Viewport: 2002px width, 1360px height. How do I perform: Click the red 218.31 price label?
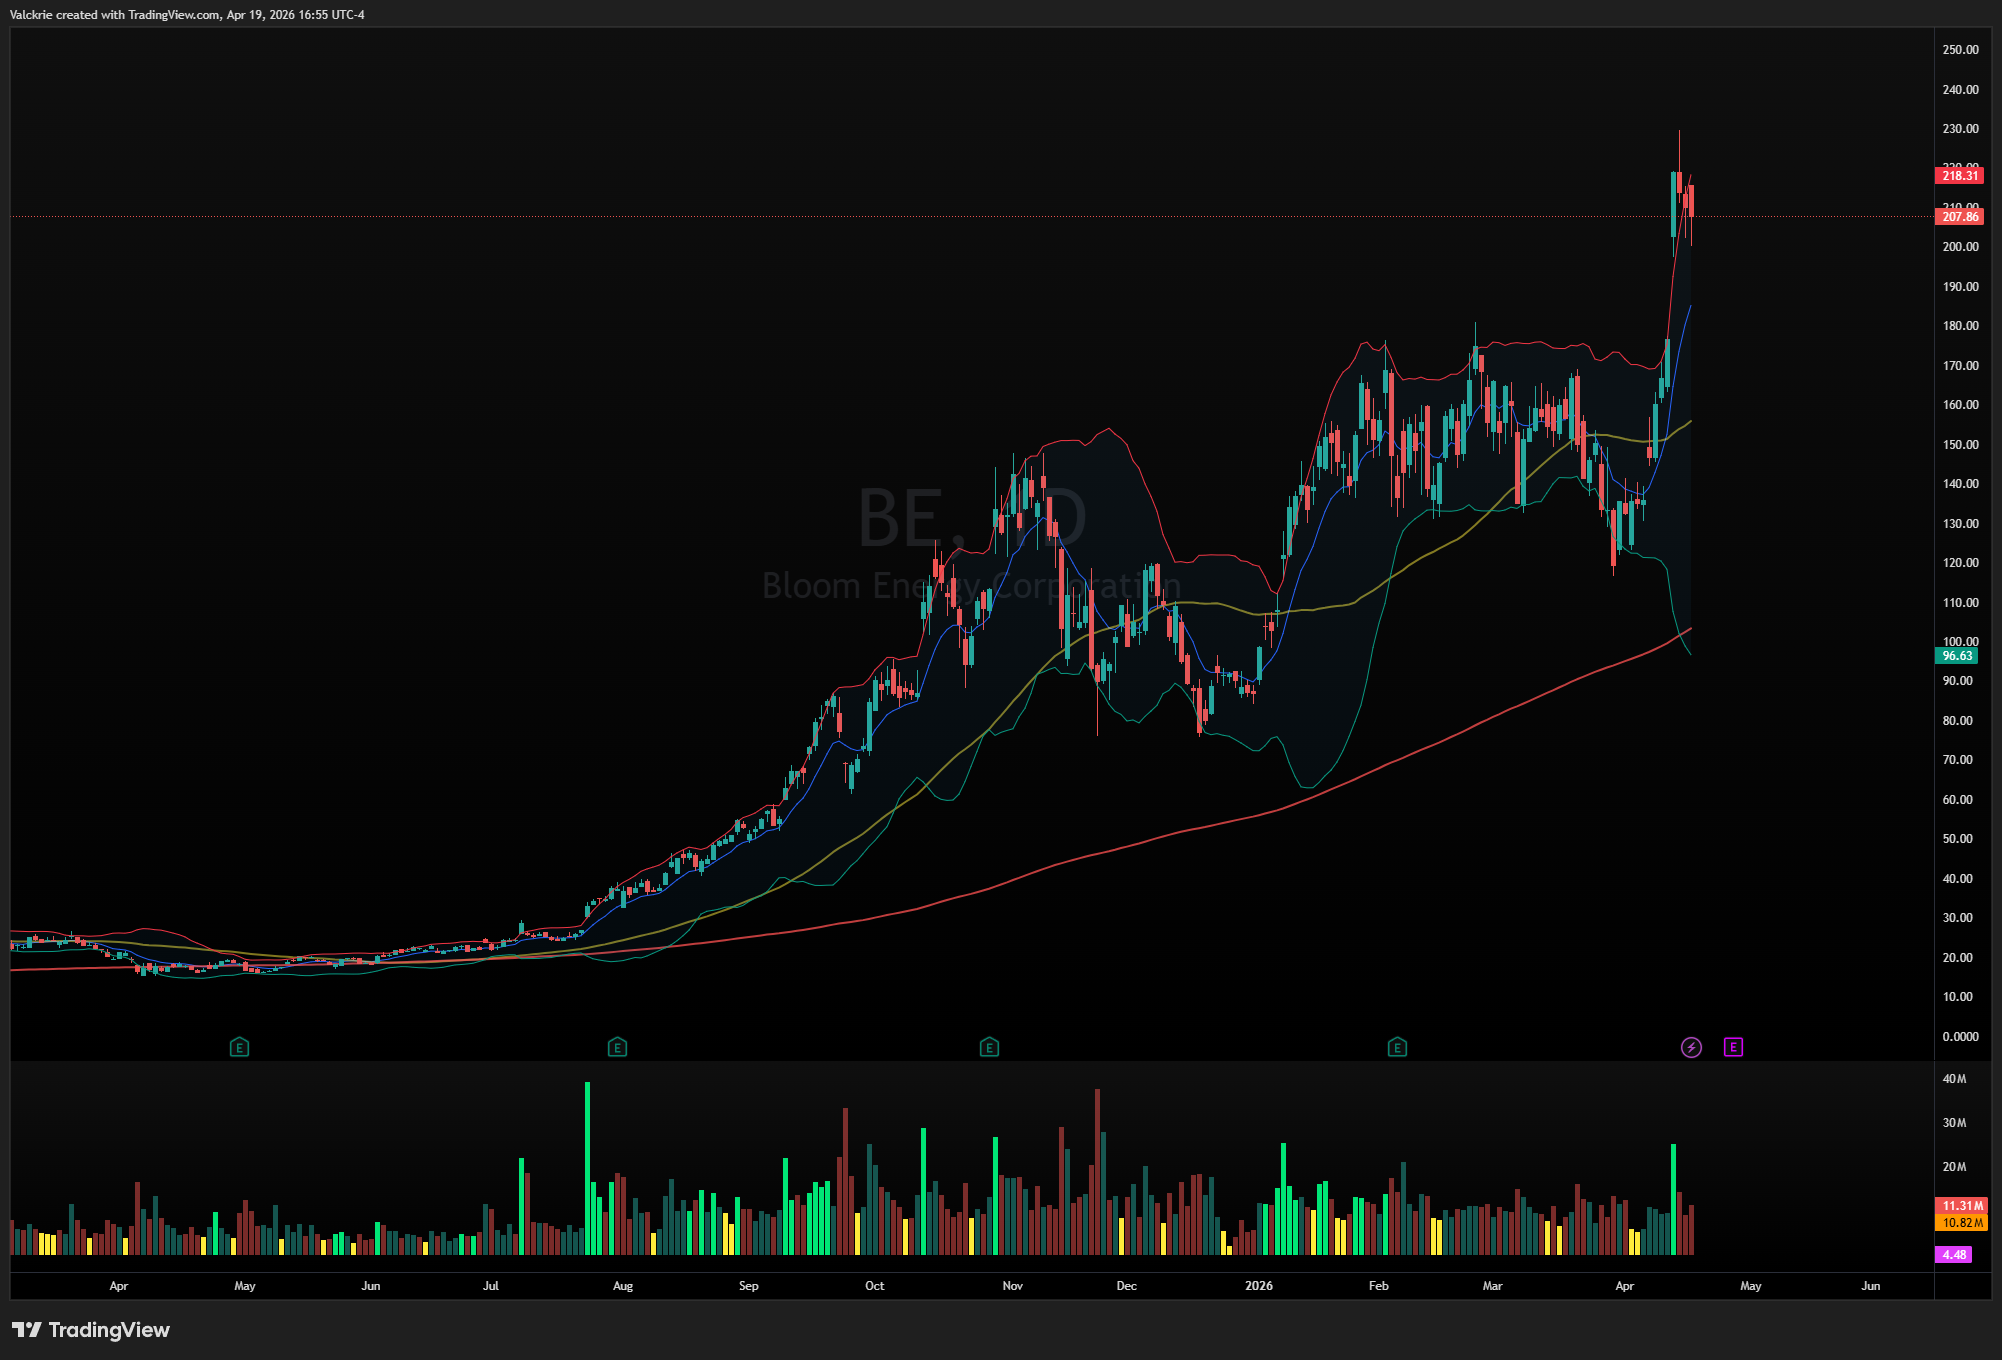click(1959, 176)
